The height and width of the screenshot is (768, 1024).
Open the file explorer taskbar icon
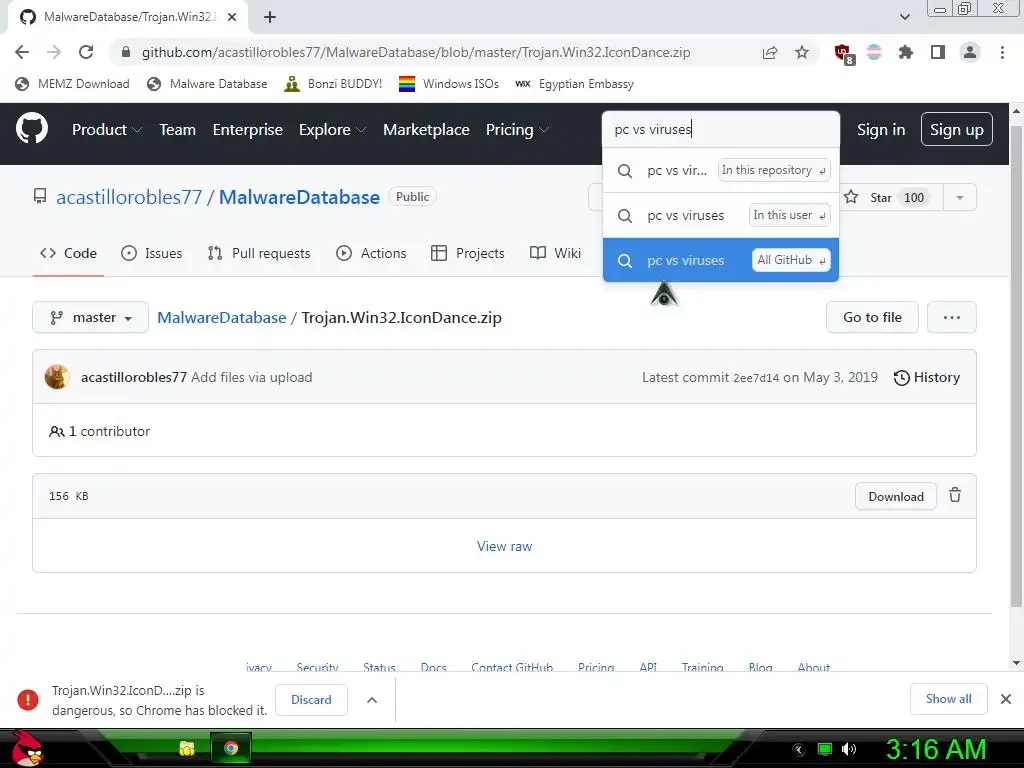(x=187, y=748)
